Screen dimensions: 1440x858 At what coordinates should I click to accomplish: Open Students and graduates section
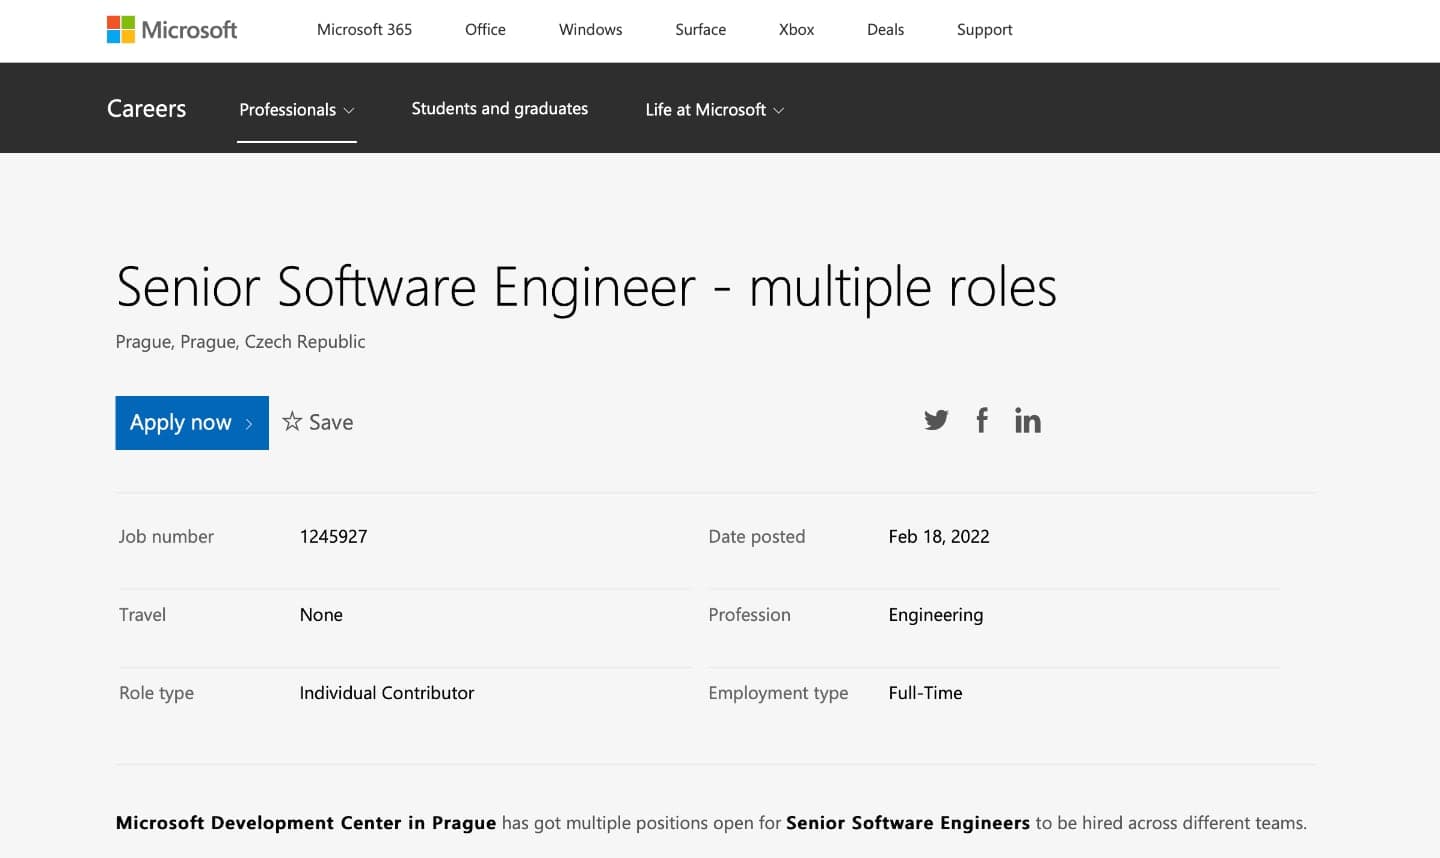coord(499,108)
